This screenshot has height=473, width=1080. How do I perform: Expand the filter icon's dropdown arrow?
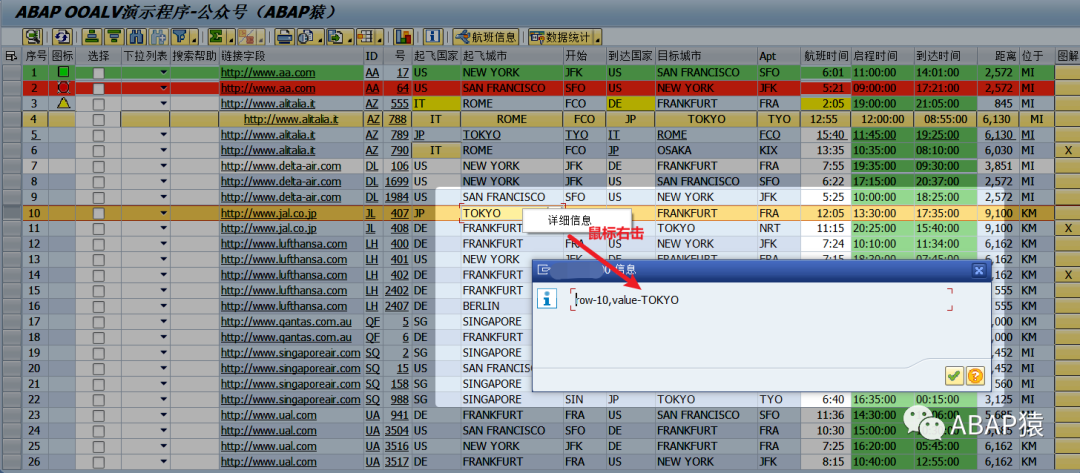(x=194, y=36)
